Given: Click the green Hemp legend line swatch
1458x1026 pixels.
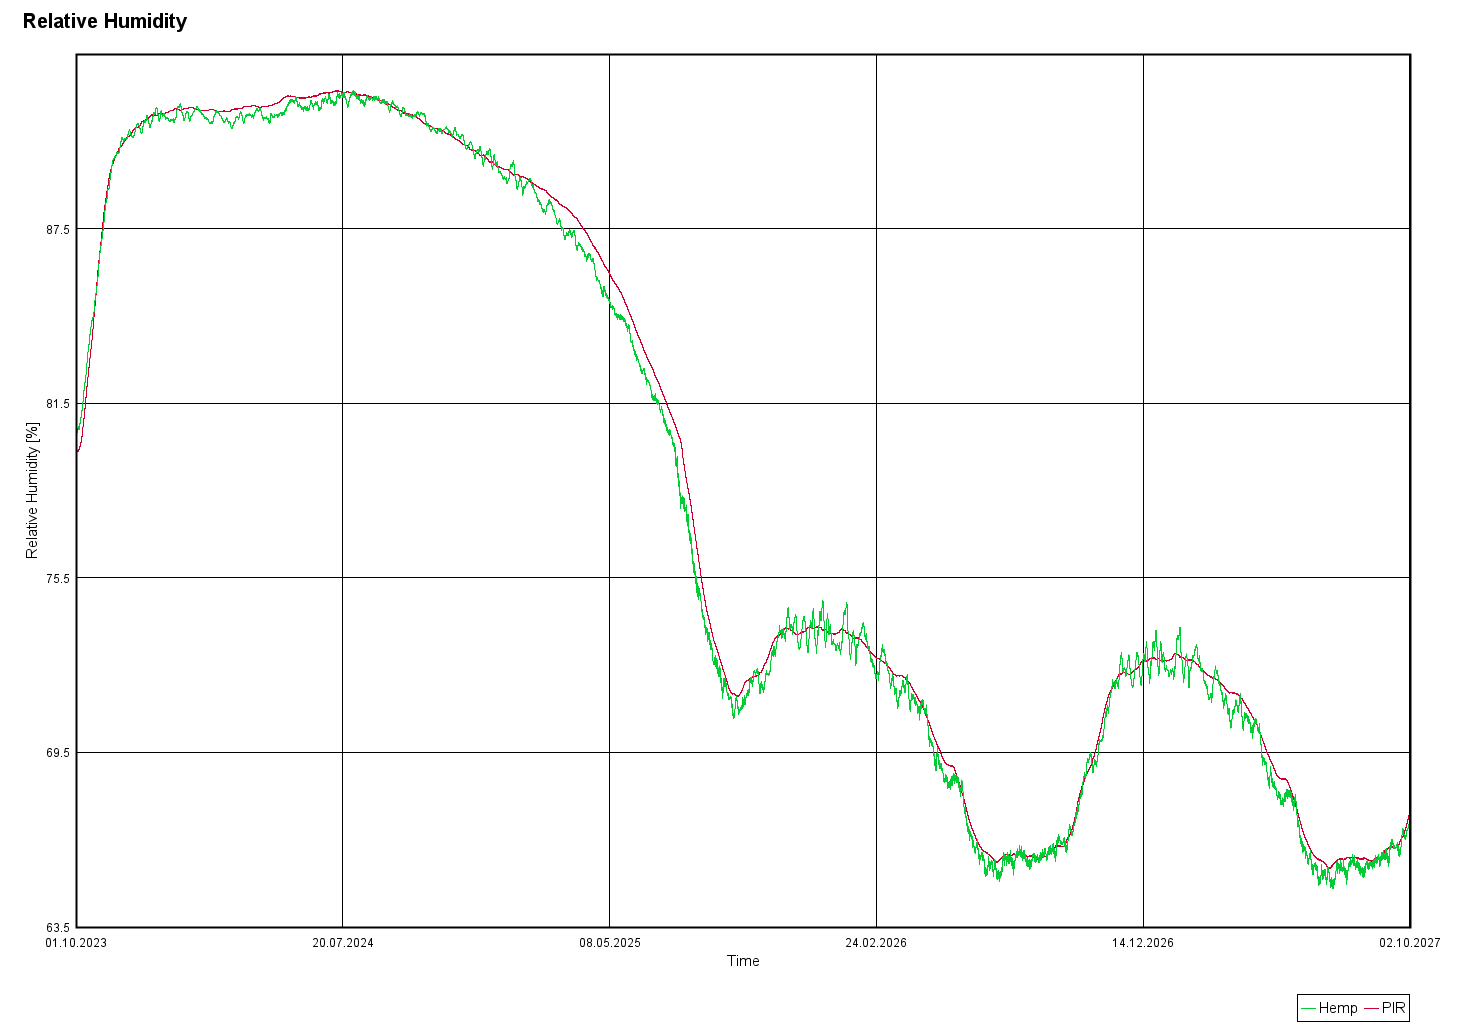Looking at the screenshot, I should click(1309, 1008).
